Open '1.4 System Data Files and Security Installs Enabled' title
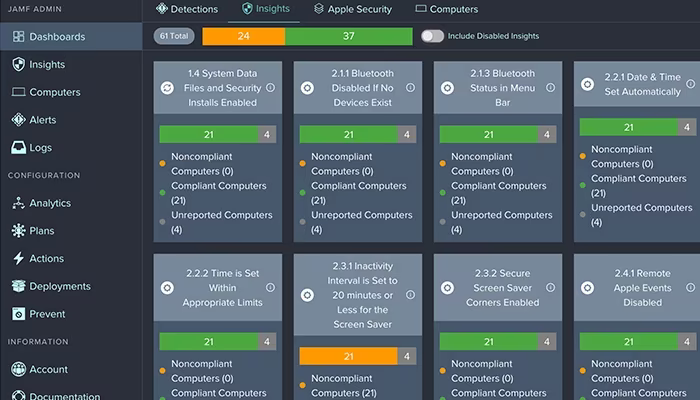The image size is (700, 400). [222, 88]
